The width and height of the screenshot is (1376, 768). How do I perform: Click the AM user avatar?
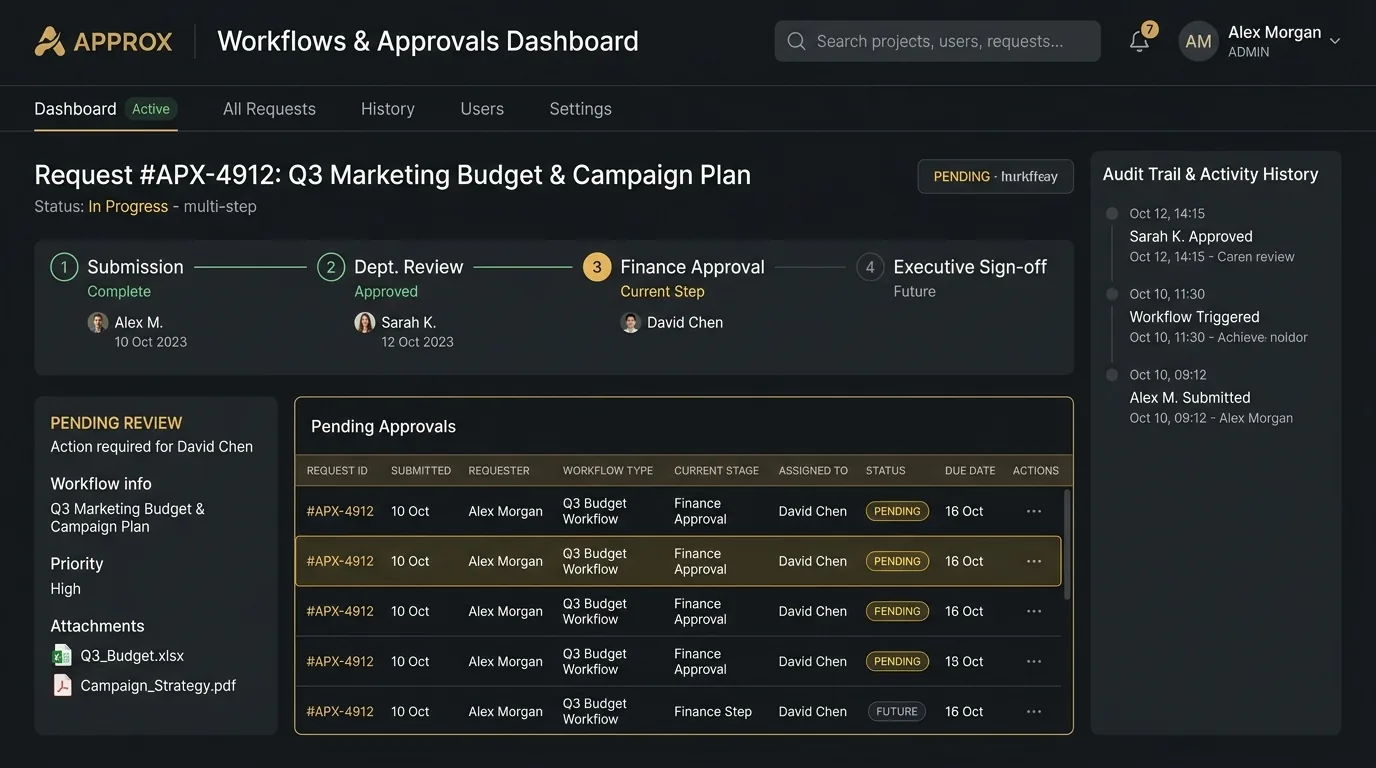pyautogui.click(x=1198, y=41)
